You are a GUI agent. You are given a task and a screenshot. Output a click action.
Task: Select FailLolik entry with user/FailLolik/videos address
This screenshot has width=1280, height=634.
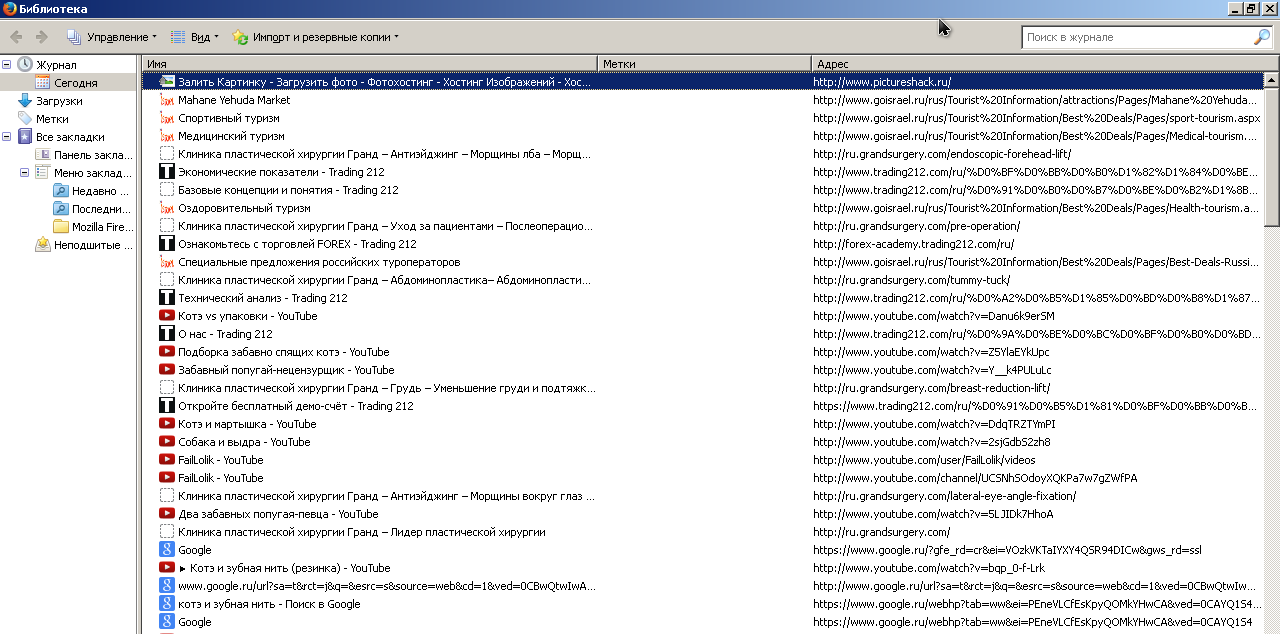[x=702, y=460]
